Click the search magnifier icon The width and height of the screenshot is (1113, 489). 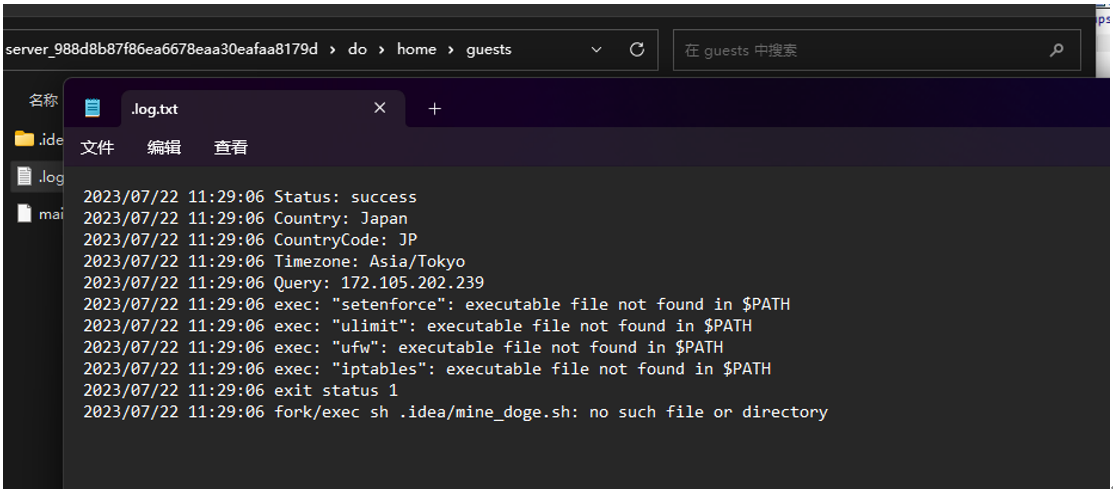tap(1056, 50)
